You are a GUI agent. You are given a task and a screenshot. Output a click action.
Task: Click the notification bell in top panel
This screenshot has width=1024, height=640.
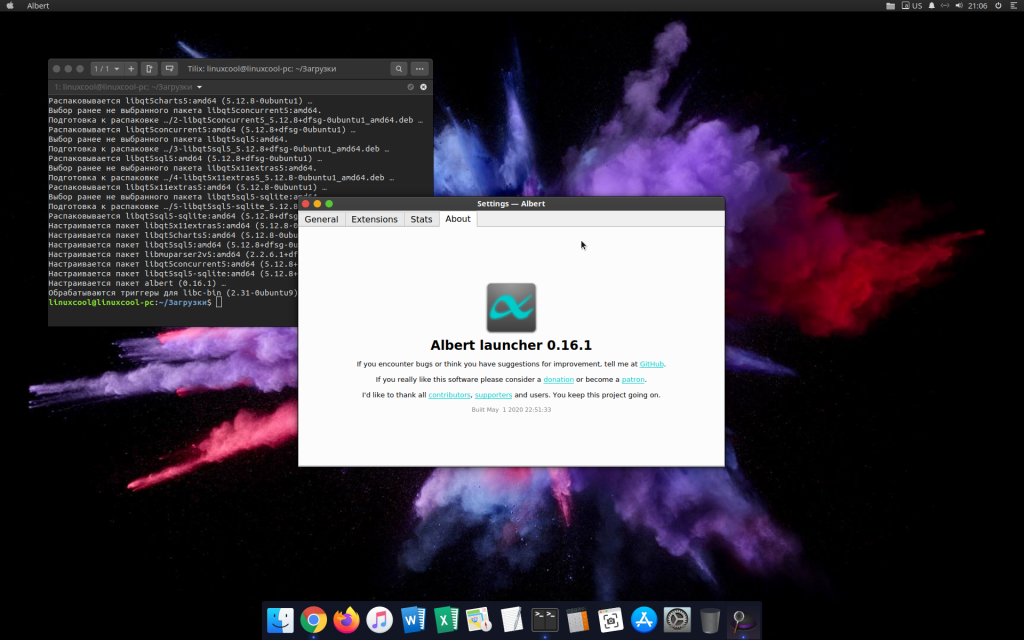point(931,6)
